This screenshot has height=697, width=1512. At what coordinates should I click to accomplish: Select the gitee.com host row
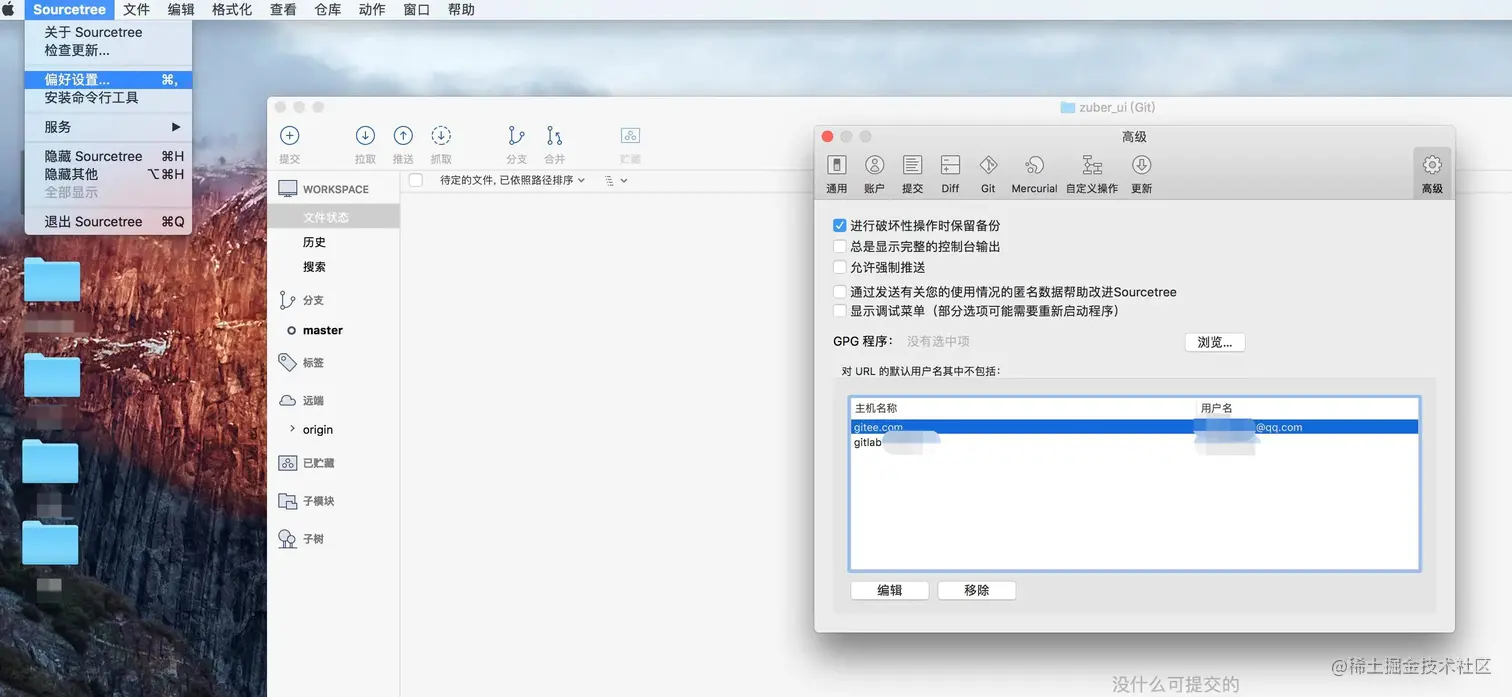[1134, 427]
